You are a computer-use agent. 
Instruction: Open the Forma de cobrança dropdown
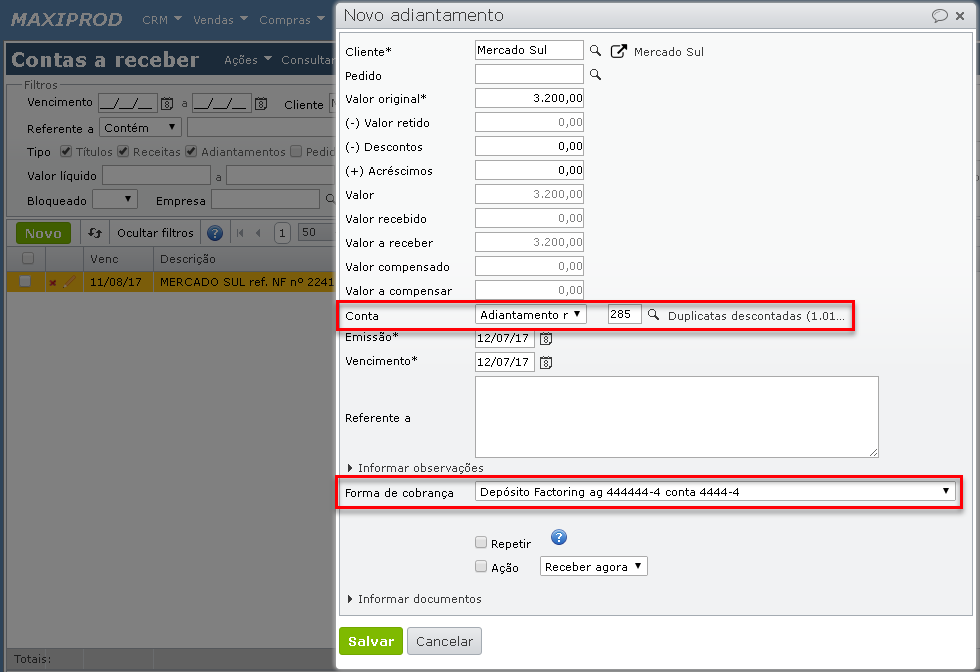[715, 492]
